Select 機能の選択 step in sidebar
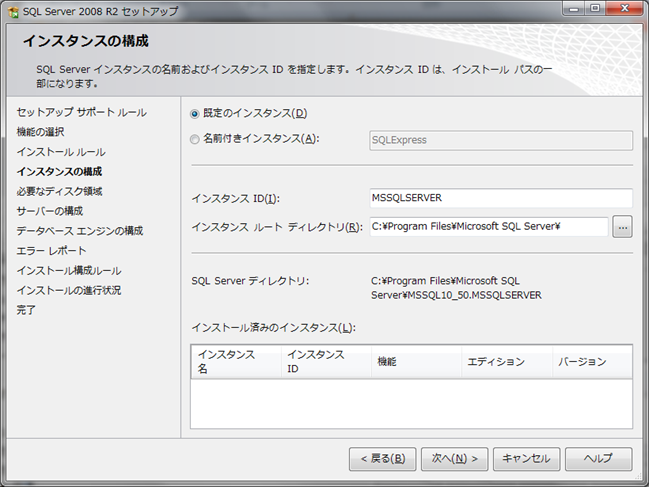Viewport: 649px width, 487px height. tap(41, 132)
